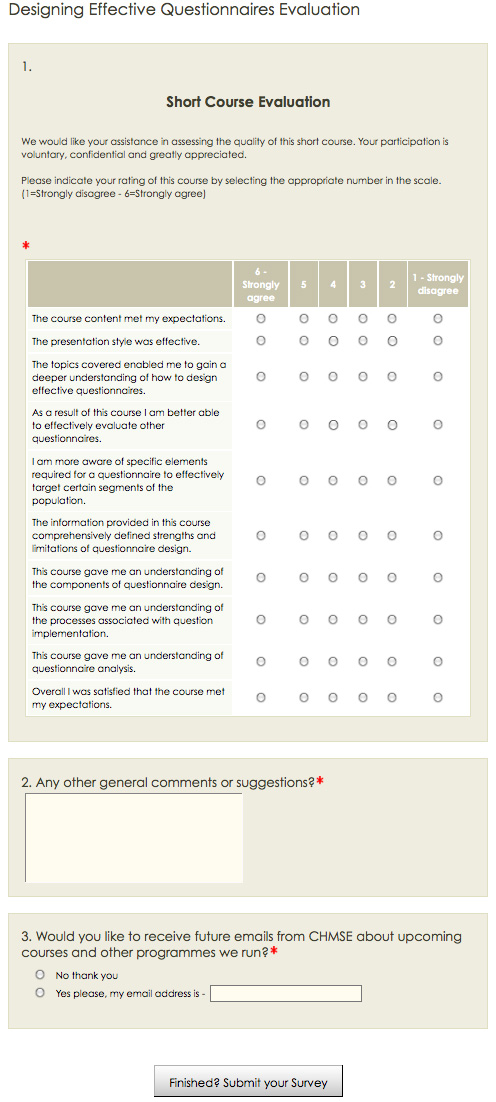Select 1 Strongly disagree for question implementation processes
The width and height of the screenshot is (496, 1102).
pos(438,620)
